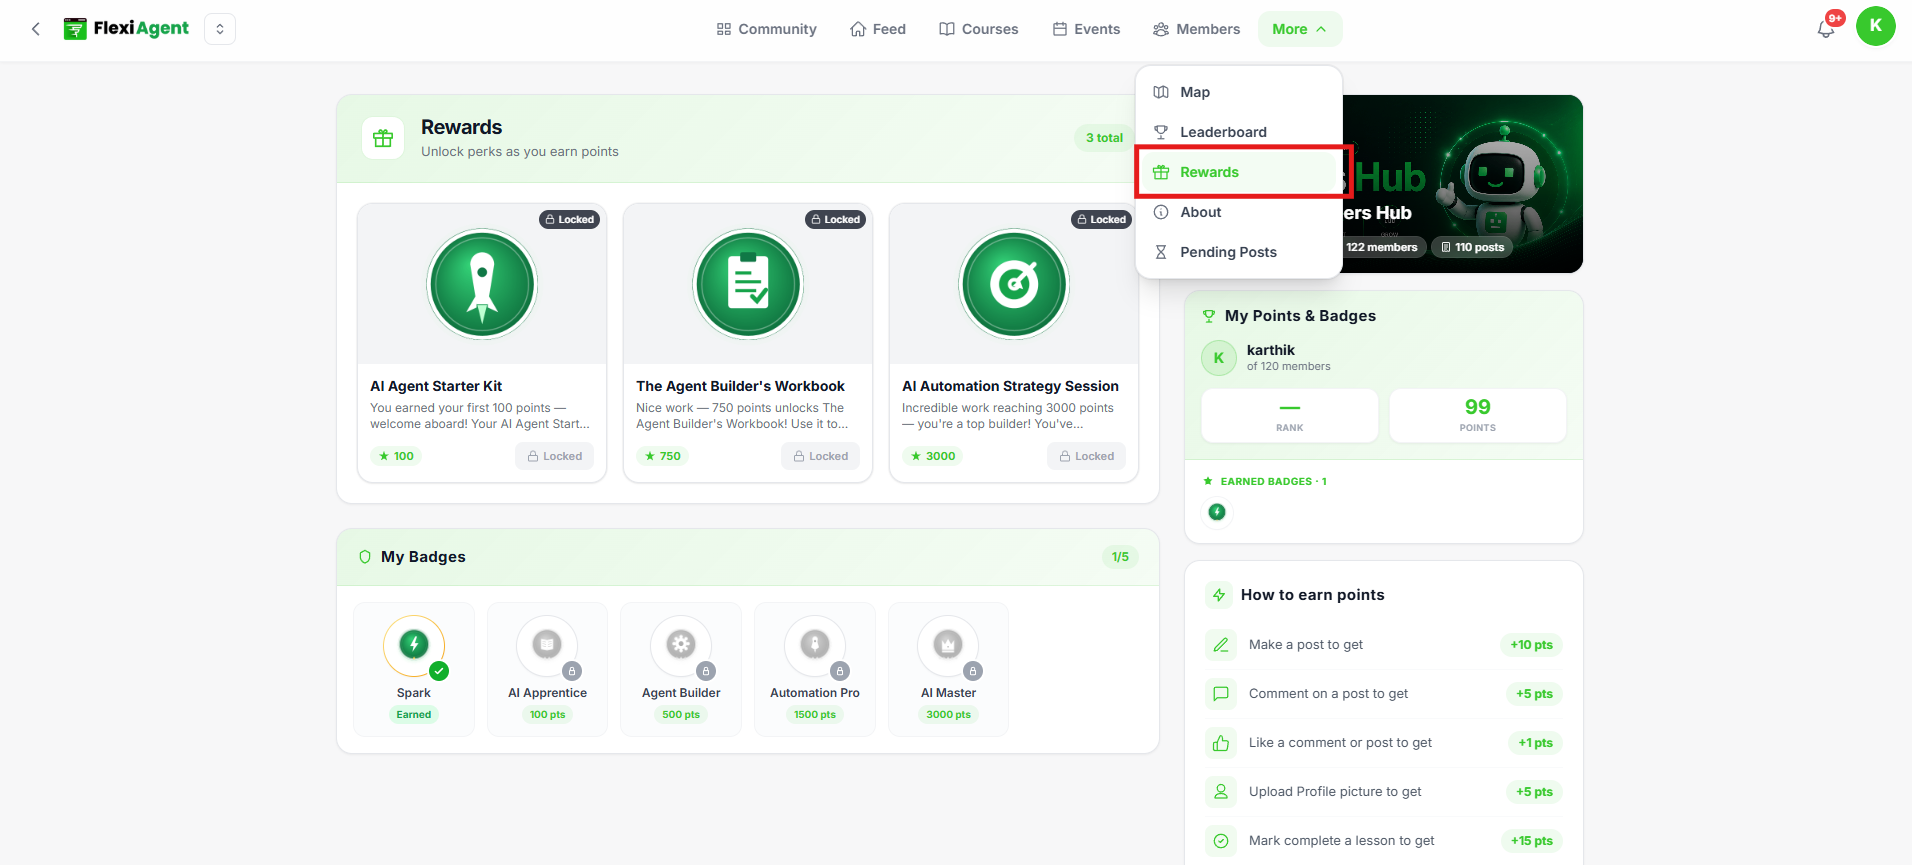
Task: Select Map from the More menu
Action: coord(1239,92)
